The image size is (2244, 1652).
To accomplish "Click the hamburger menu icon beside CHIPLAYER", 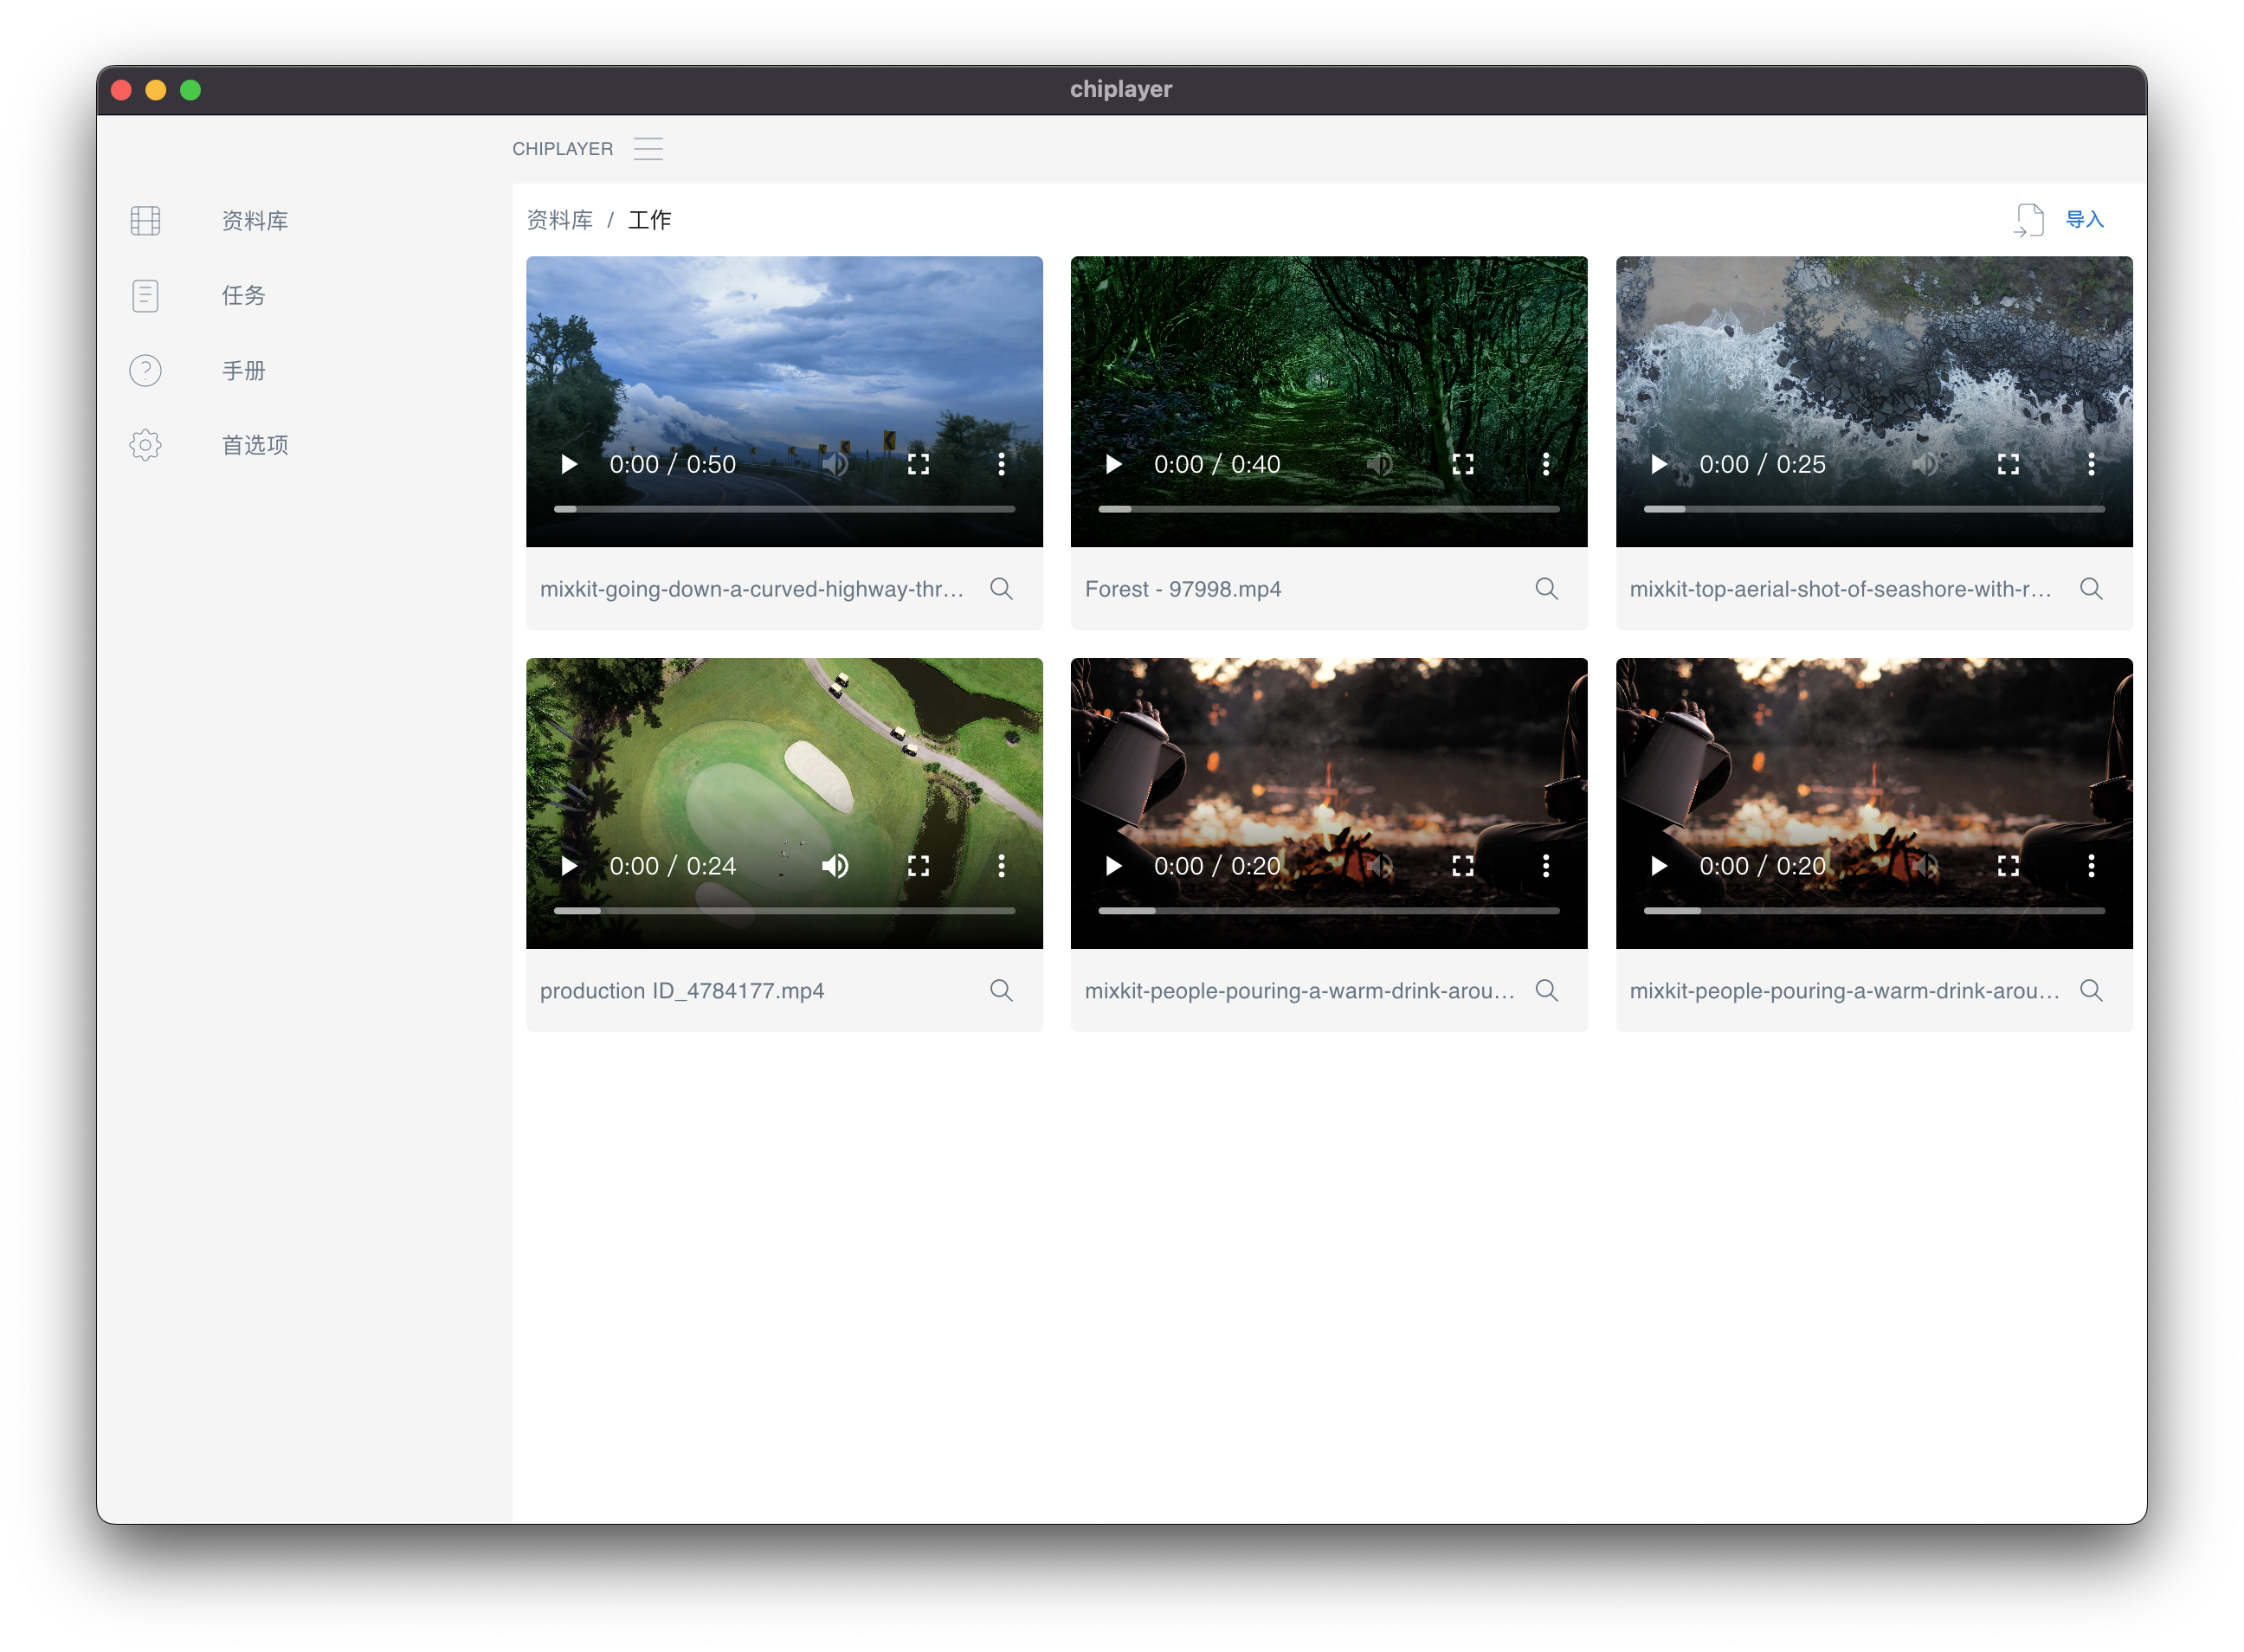I will [x=648, y=149].
